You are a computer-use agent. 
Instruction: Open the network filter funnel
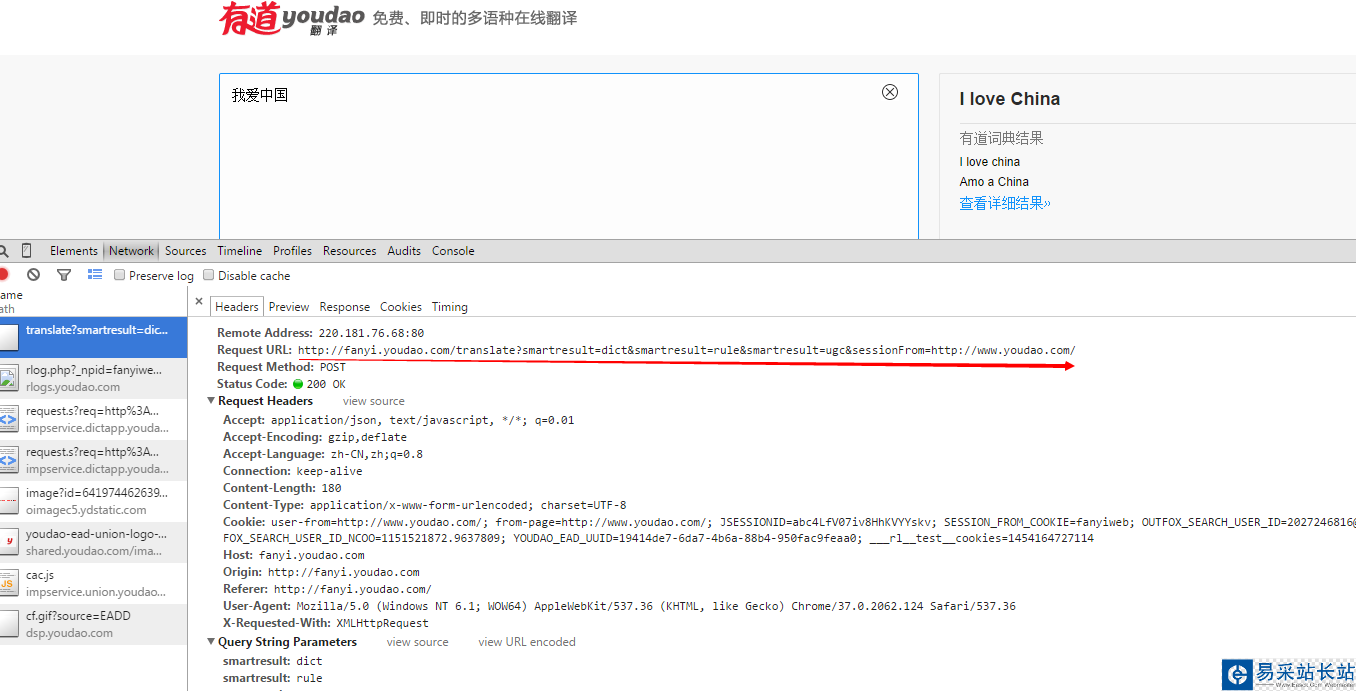click(x=64, y=275)
